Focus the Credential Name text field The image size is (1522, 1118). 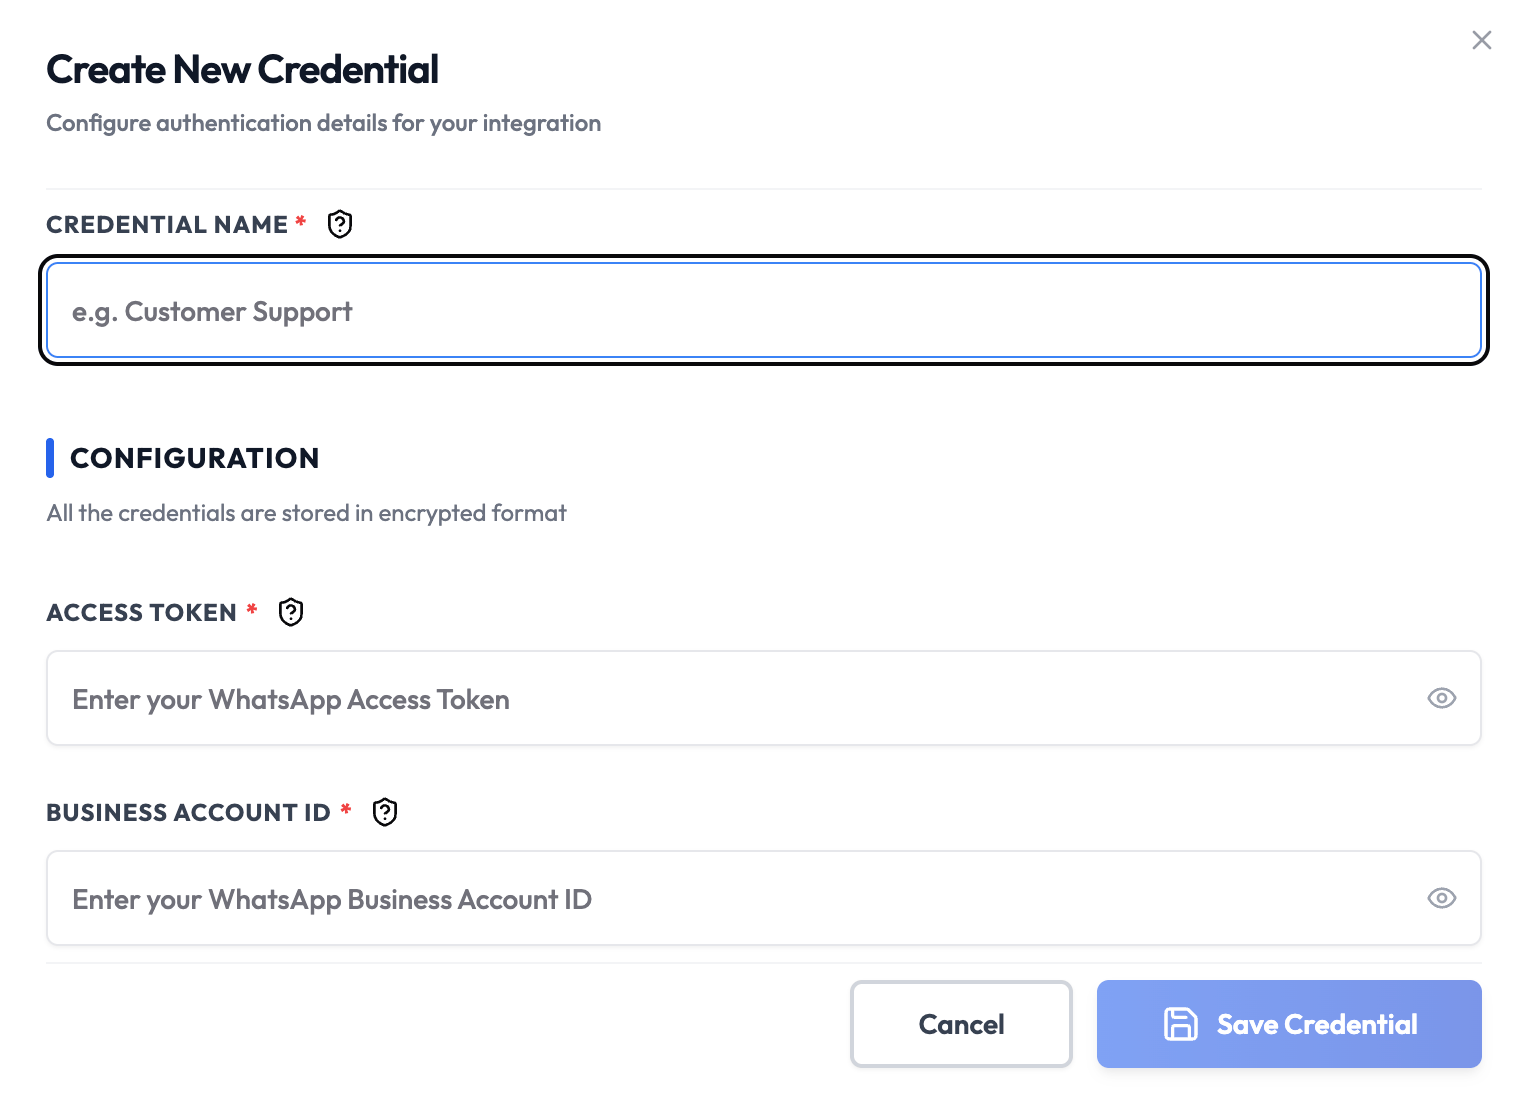click(764, 310)
